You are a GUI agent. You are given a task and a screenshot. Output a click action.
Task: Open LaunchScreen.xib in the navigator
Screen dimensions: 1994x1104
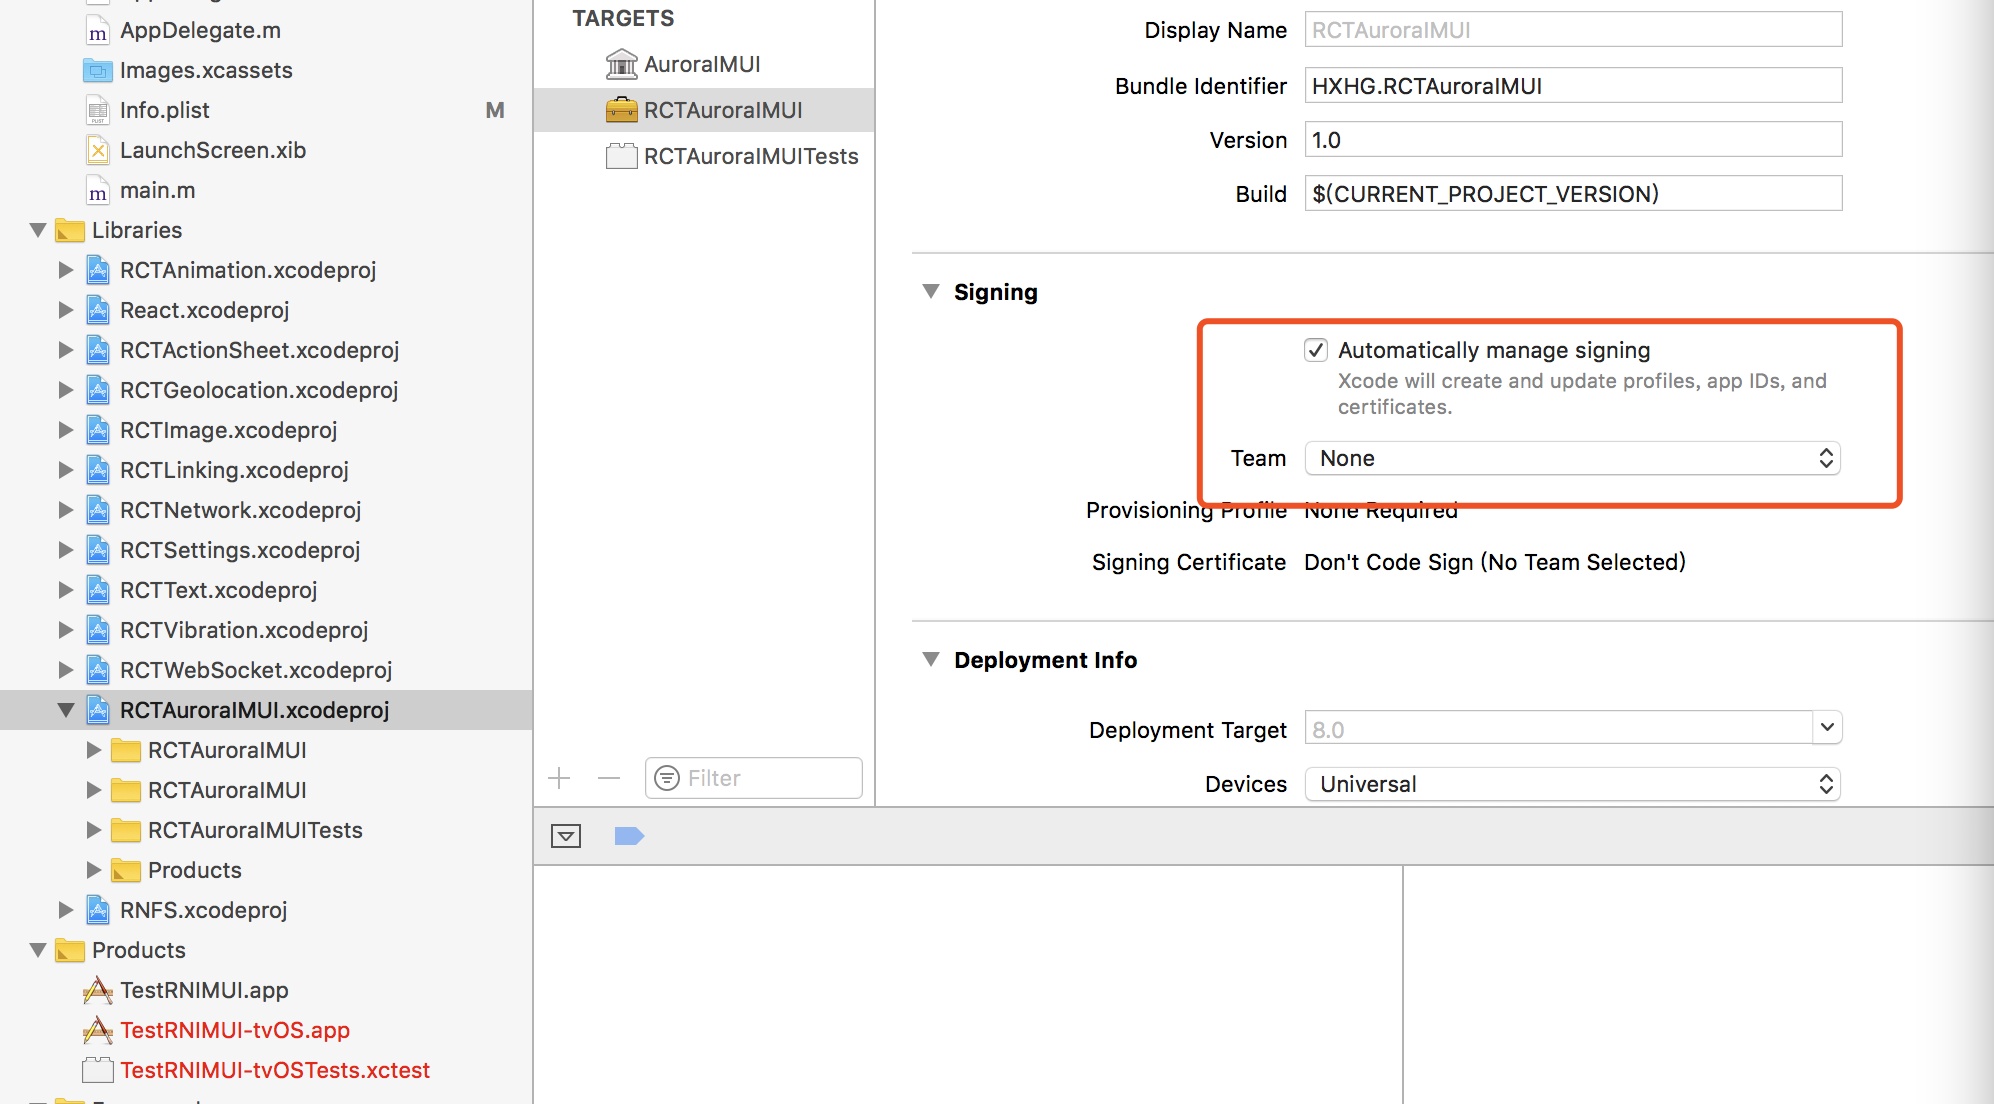211,150
